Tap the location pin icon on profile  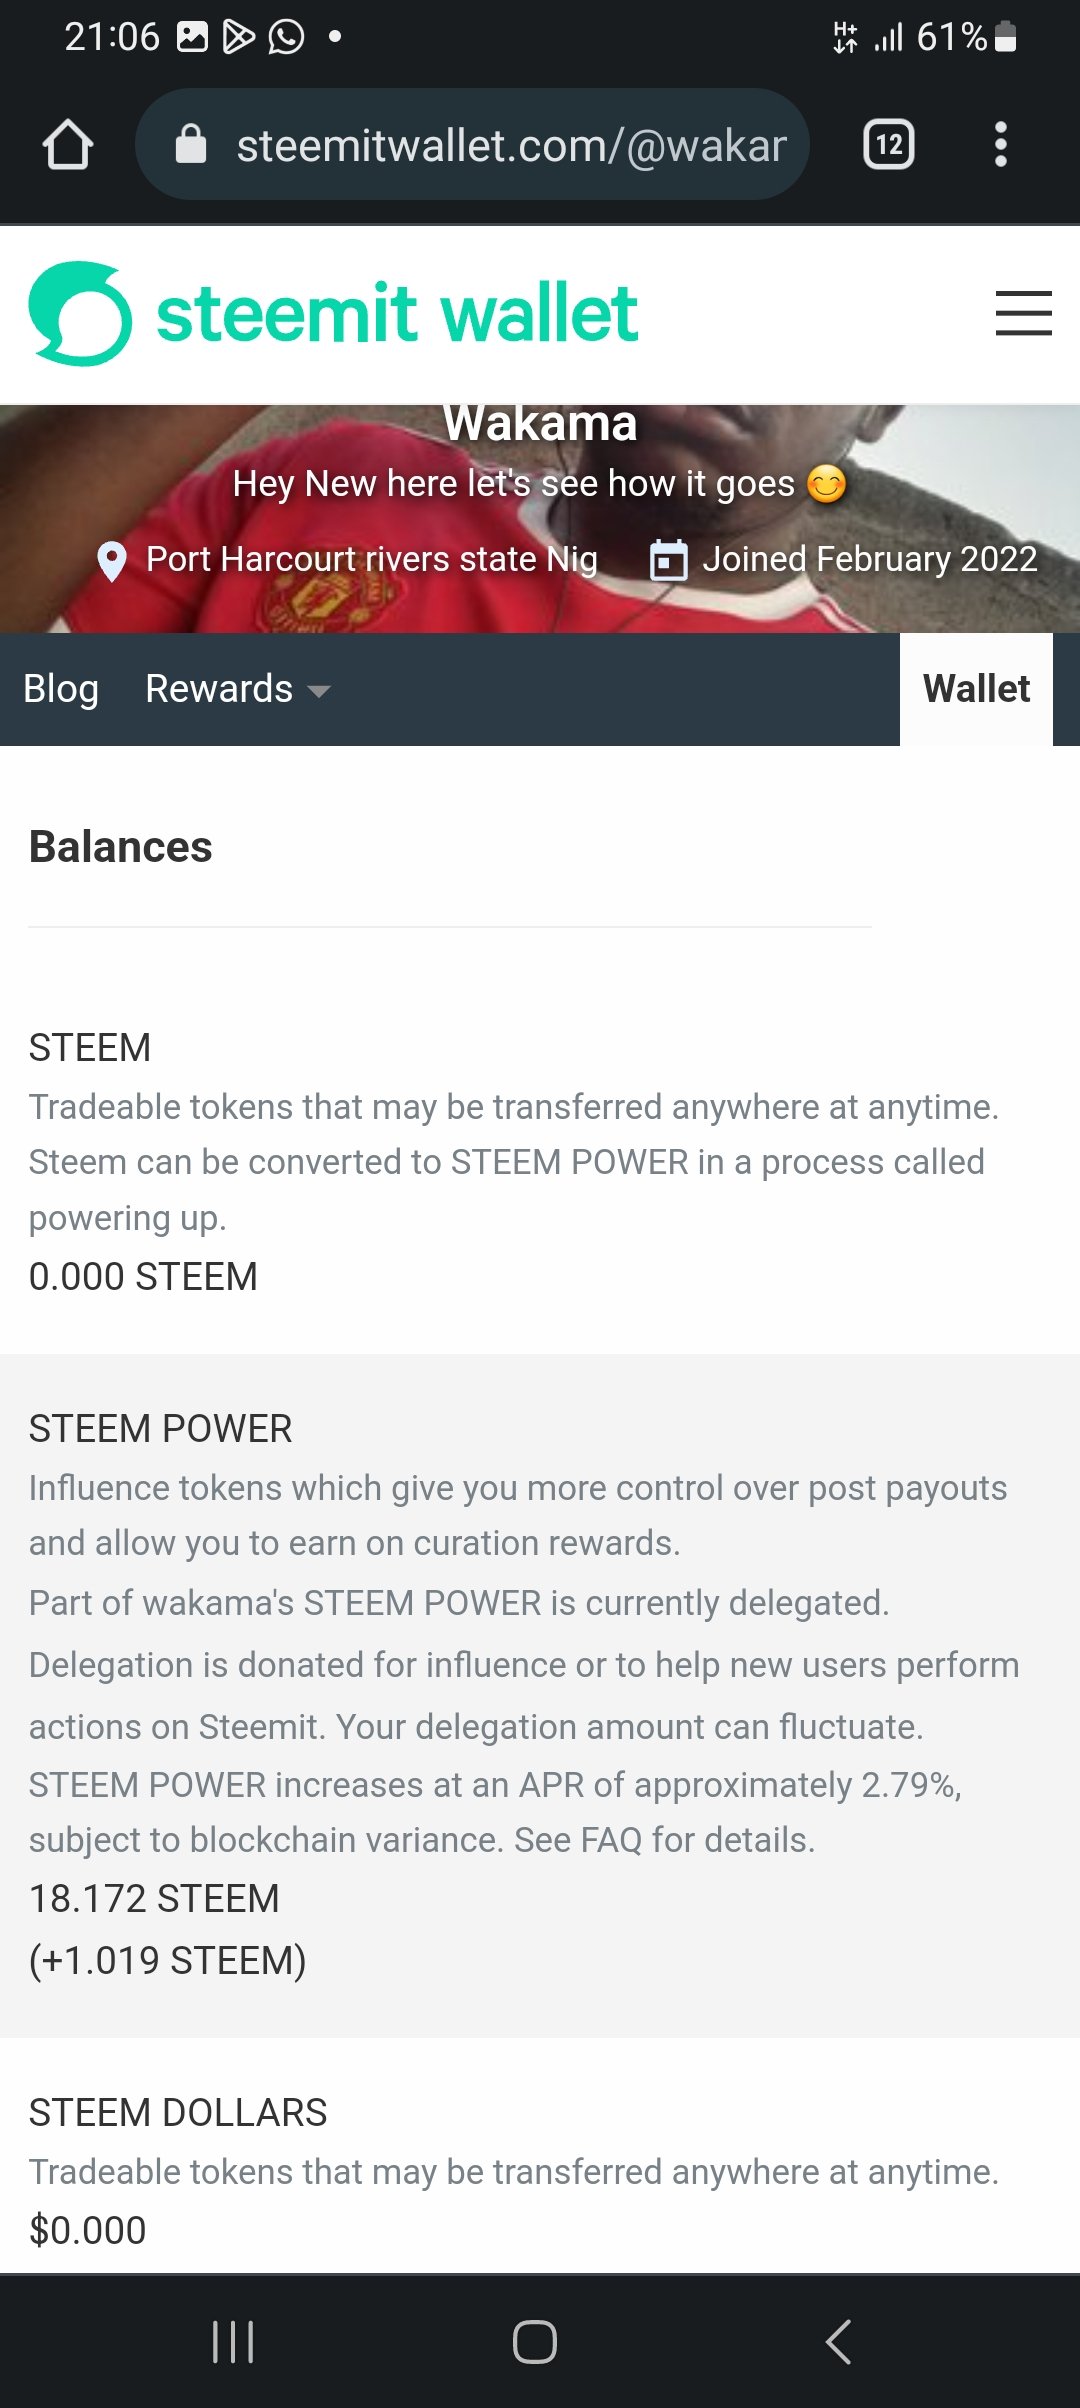(112, 561)
